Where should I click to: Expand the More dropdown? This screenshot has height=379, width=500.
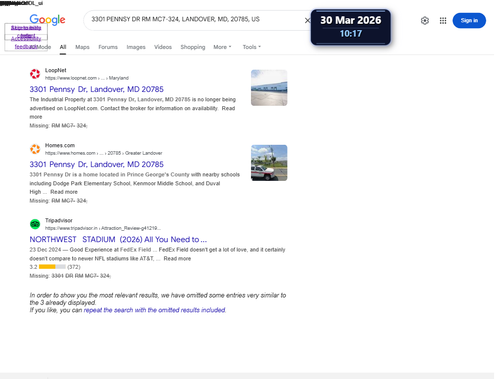click(x=222, y=47)
